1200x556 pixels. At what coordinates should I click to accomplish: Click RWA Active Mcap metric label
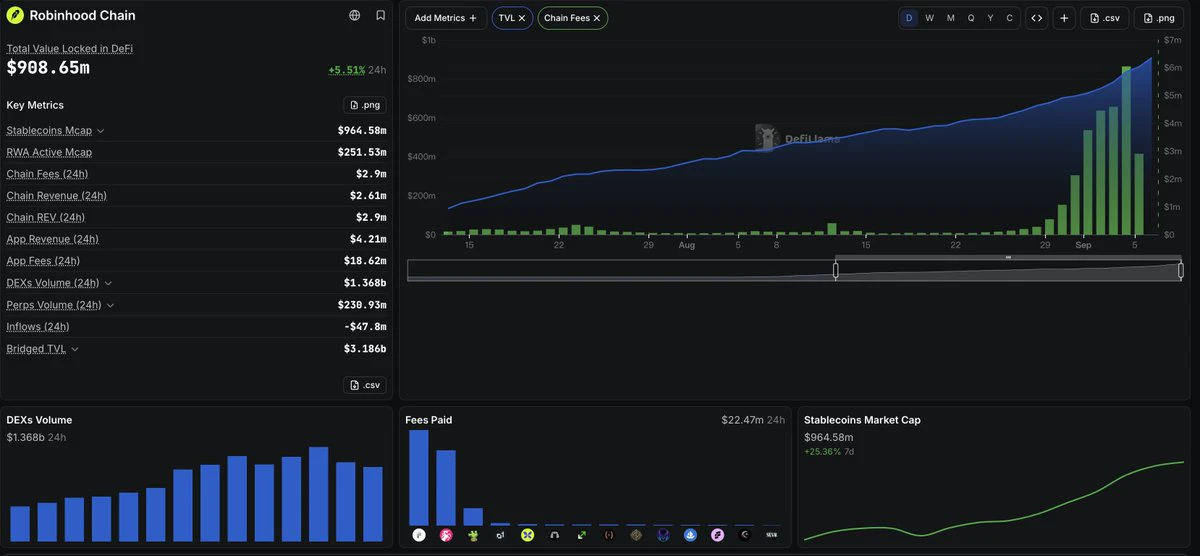pos(49,152)
